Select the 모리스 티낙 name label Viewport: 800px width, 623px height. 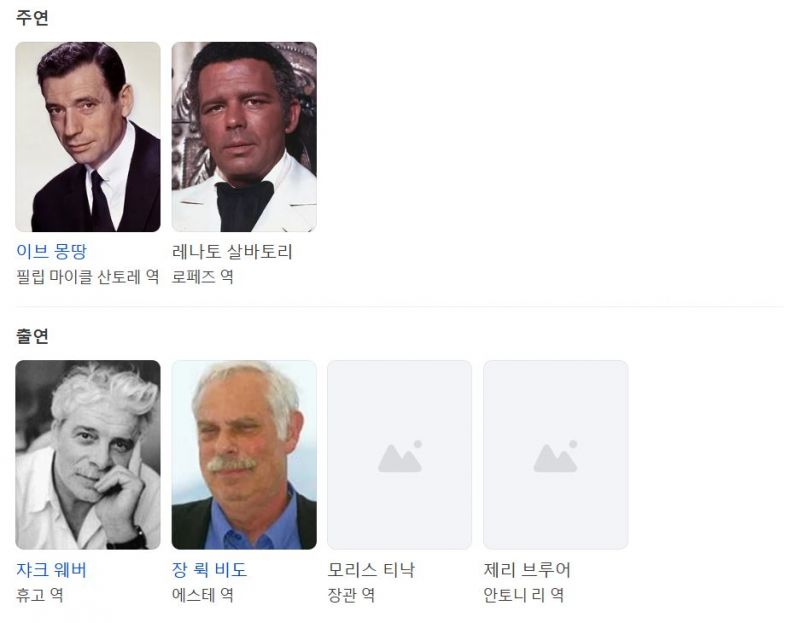(x=371, y=570)
